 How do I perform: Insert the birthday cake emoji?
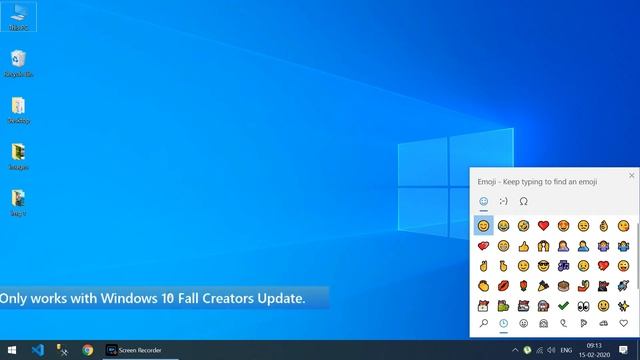tap(563, 286)
